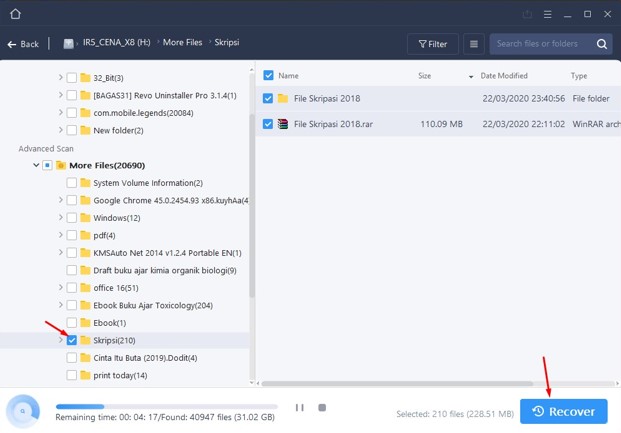Select Cinta Itu Buta (2019).Dodit(4) folder
Screen dimensions: 621x433
coord(145,358)
